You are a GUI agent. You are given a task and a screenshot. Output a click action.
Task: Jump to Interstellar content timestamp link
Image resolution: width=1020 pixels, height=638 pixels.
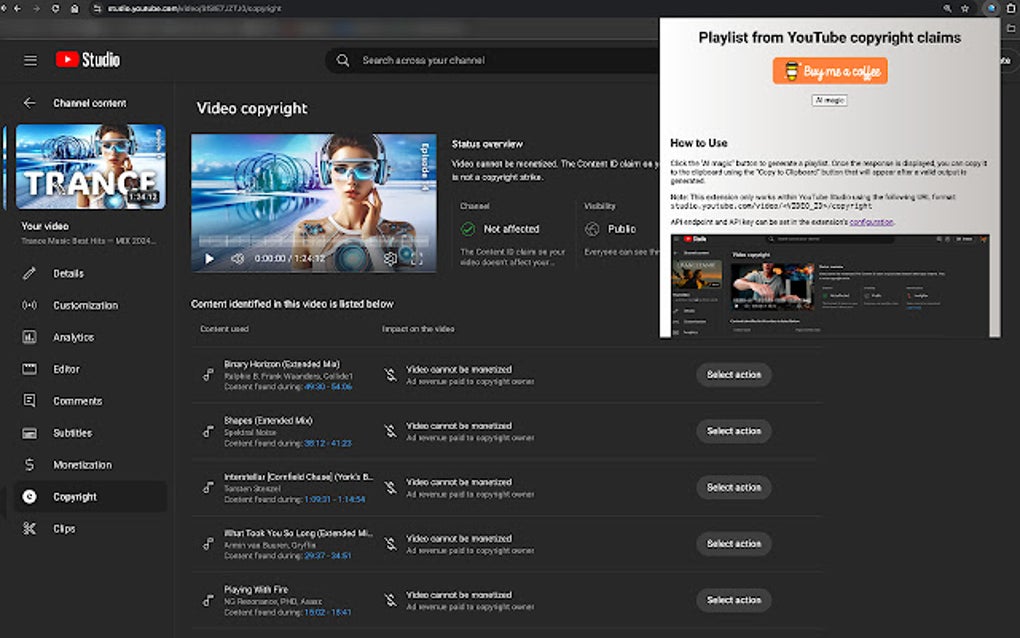point(334,499)
